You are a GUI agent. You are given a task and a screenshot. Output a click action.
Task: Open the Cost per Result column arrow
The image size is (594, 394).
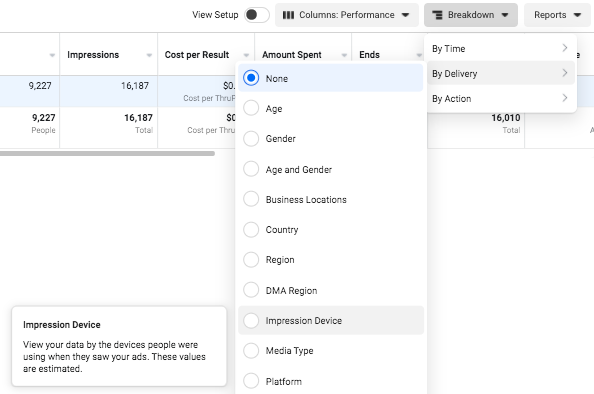(246, 55)
